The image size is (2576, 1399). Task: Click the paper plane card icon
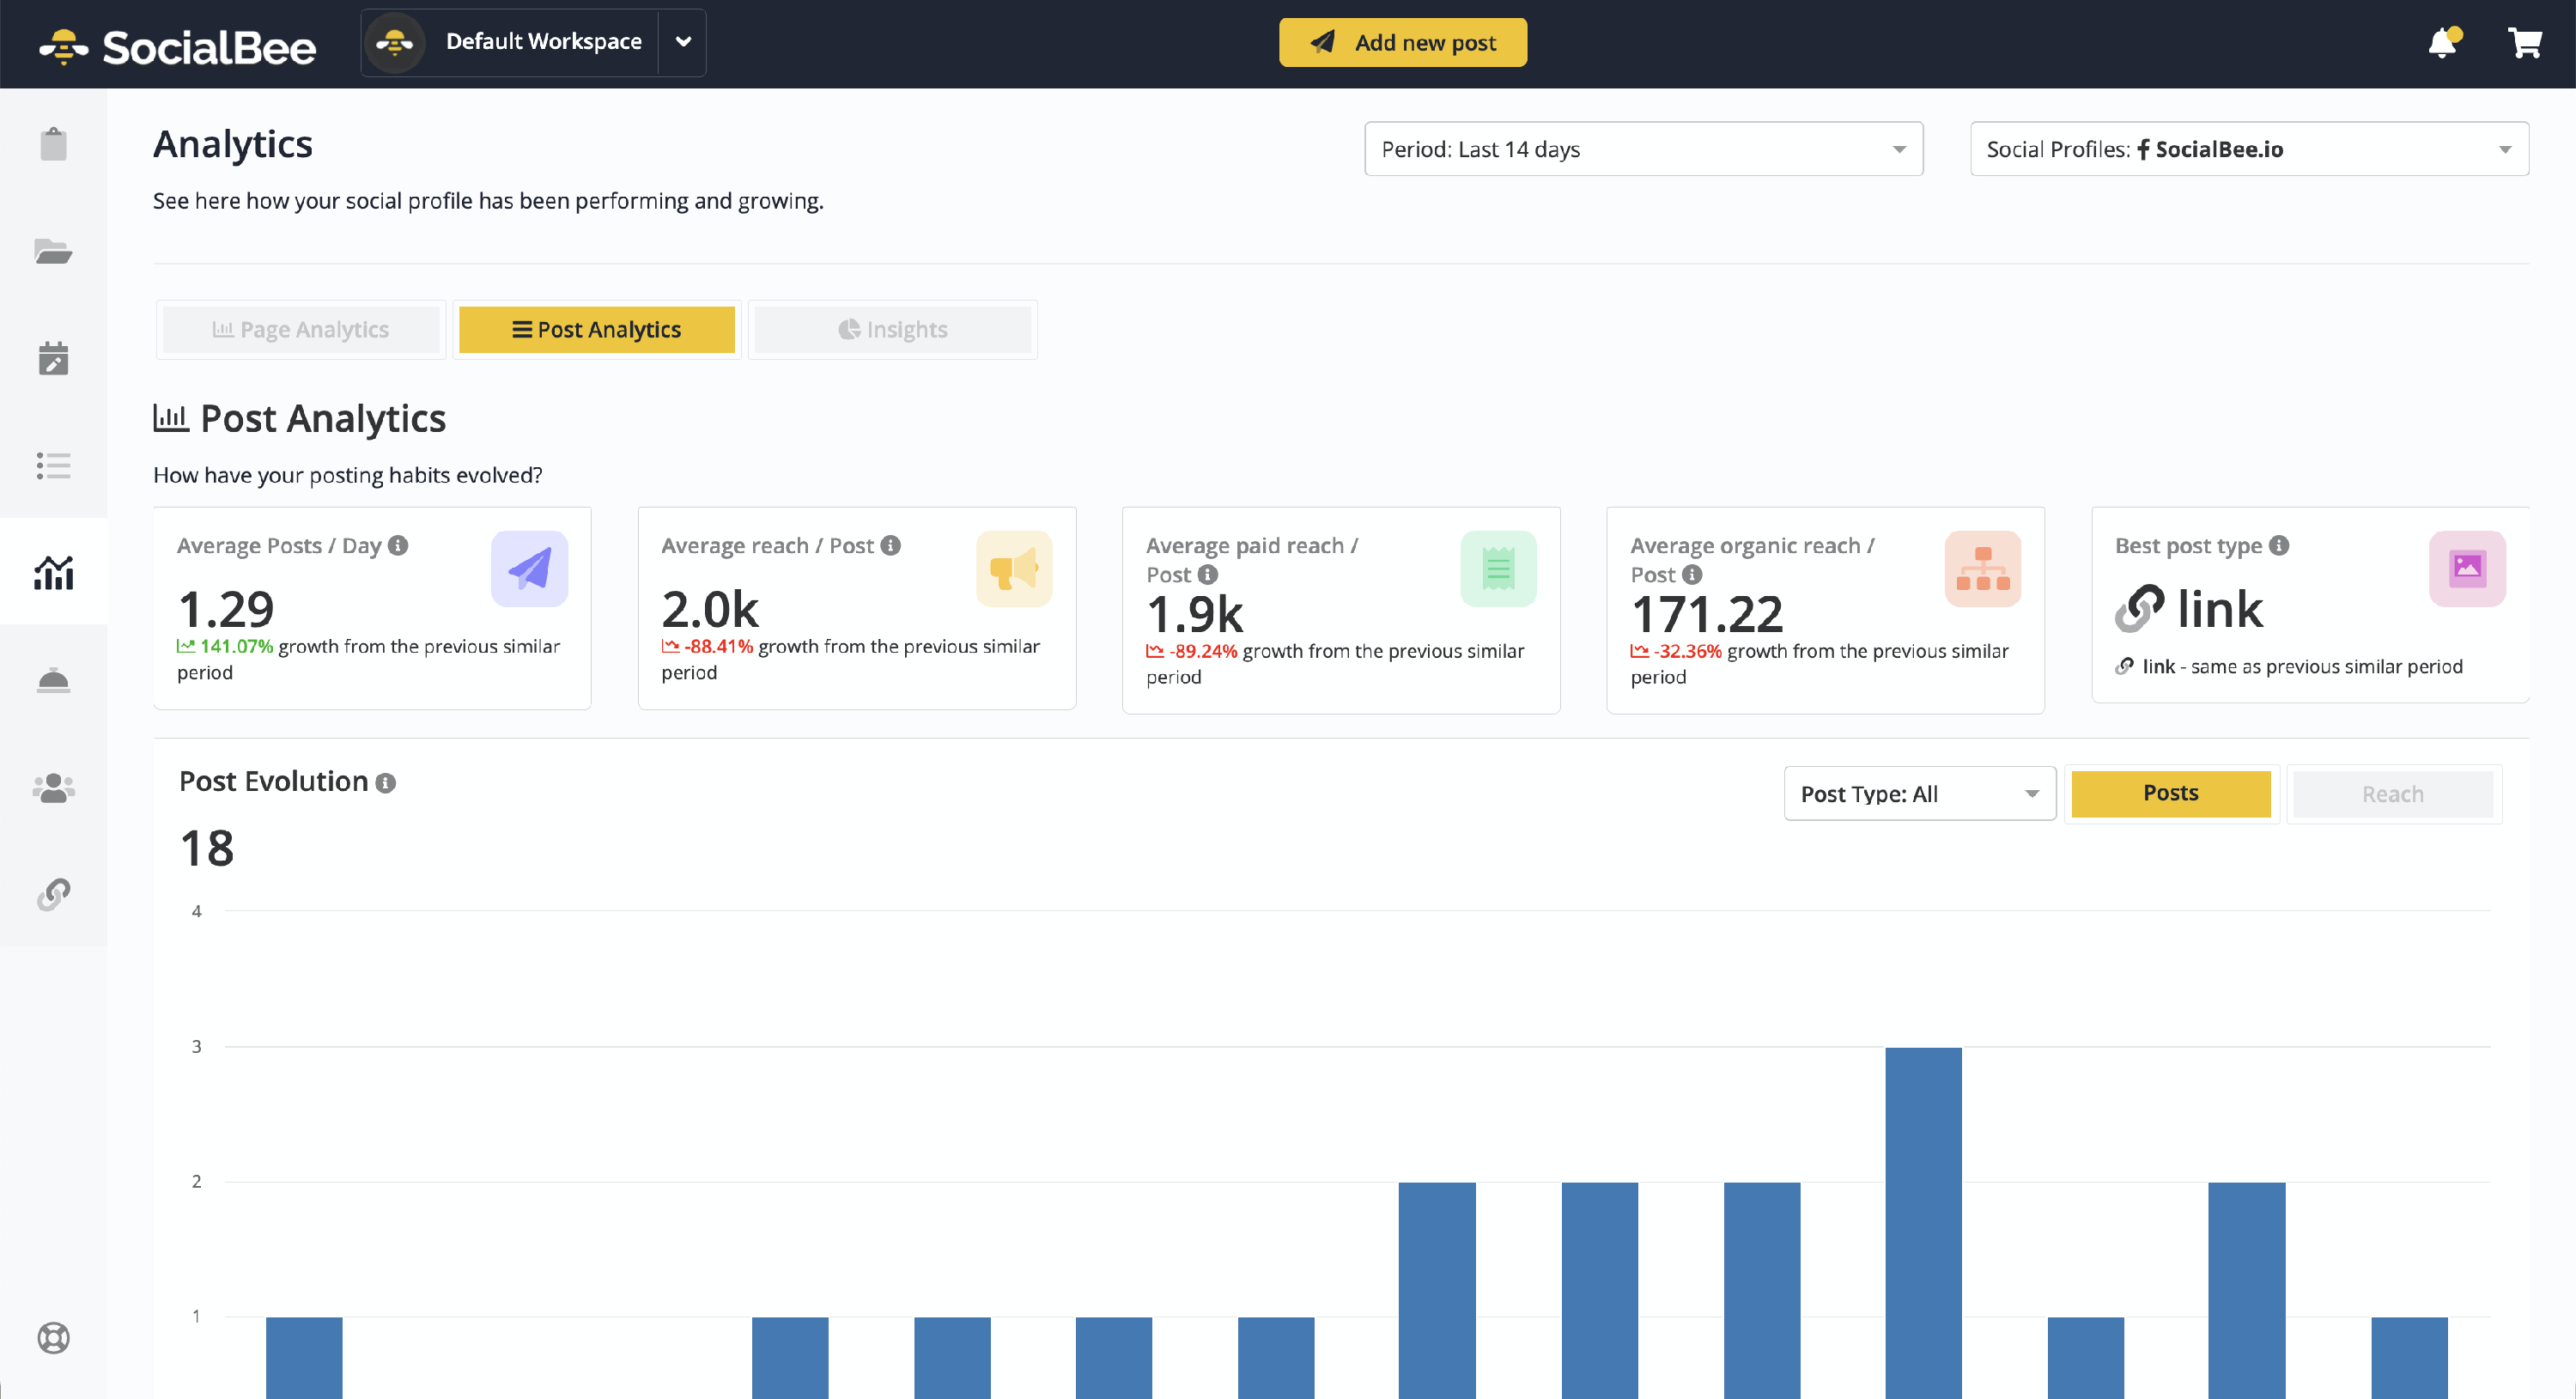[x=529, y=568]
